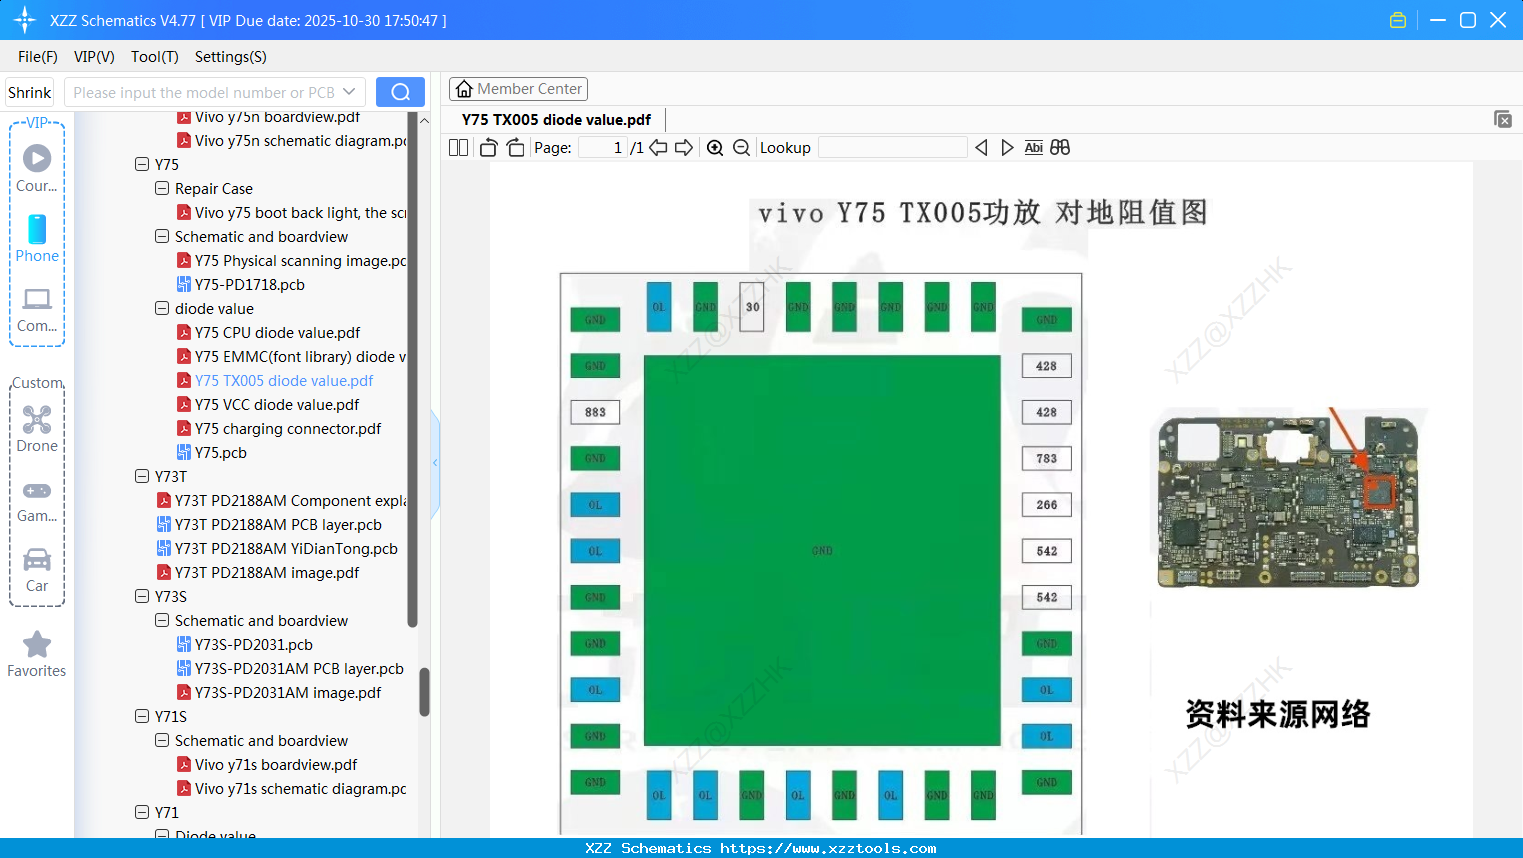Screen dimensions: 1523x858
Task: Zoom out of the PDF page
Action: click(741, 147)
